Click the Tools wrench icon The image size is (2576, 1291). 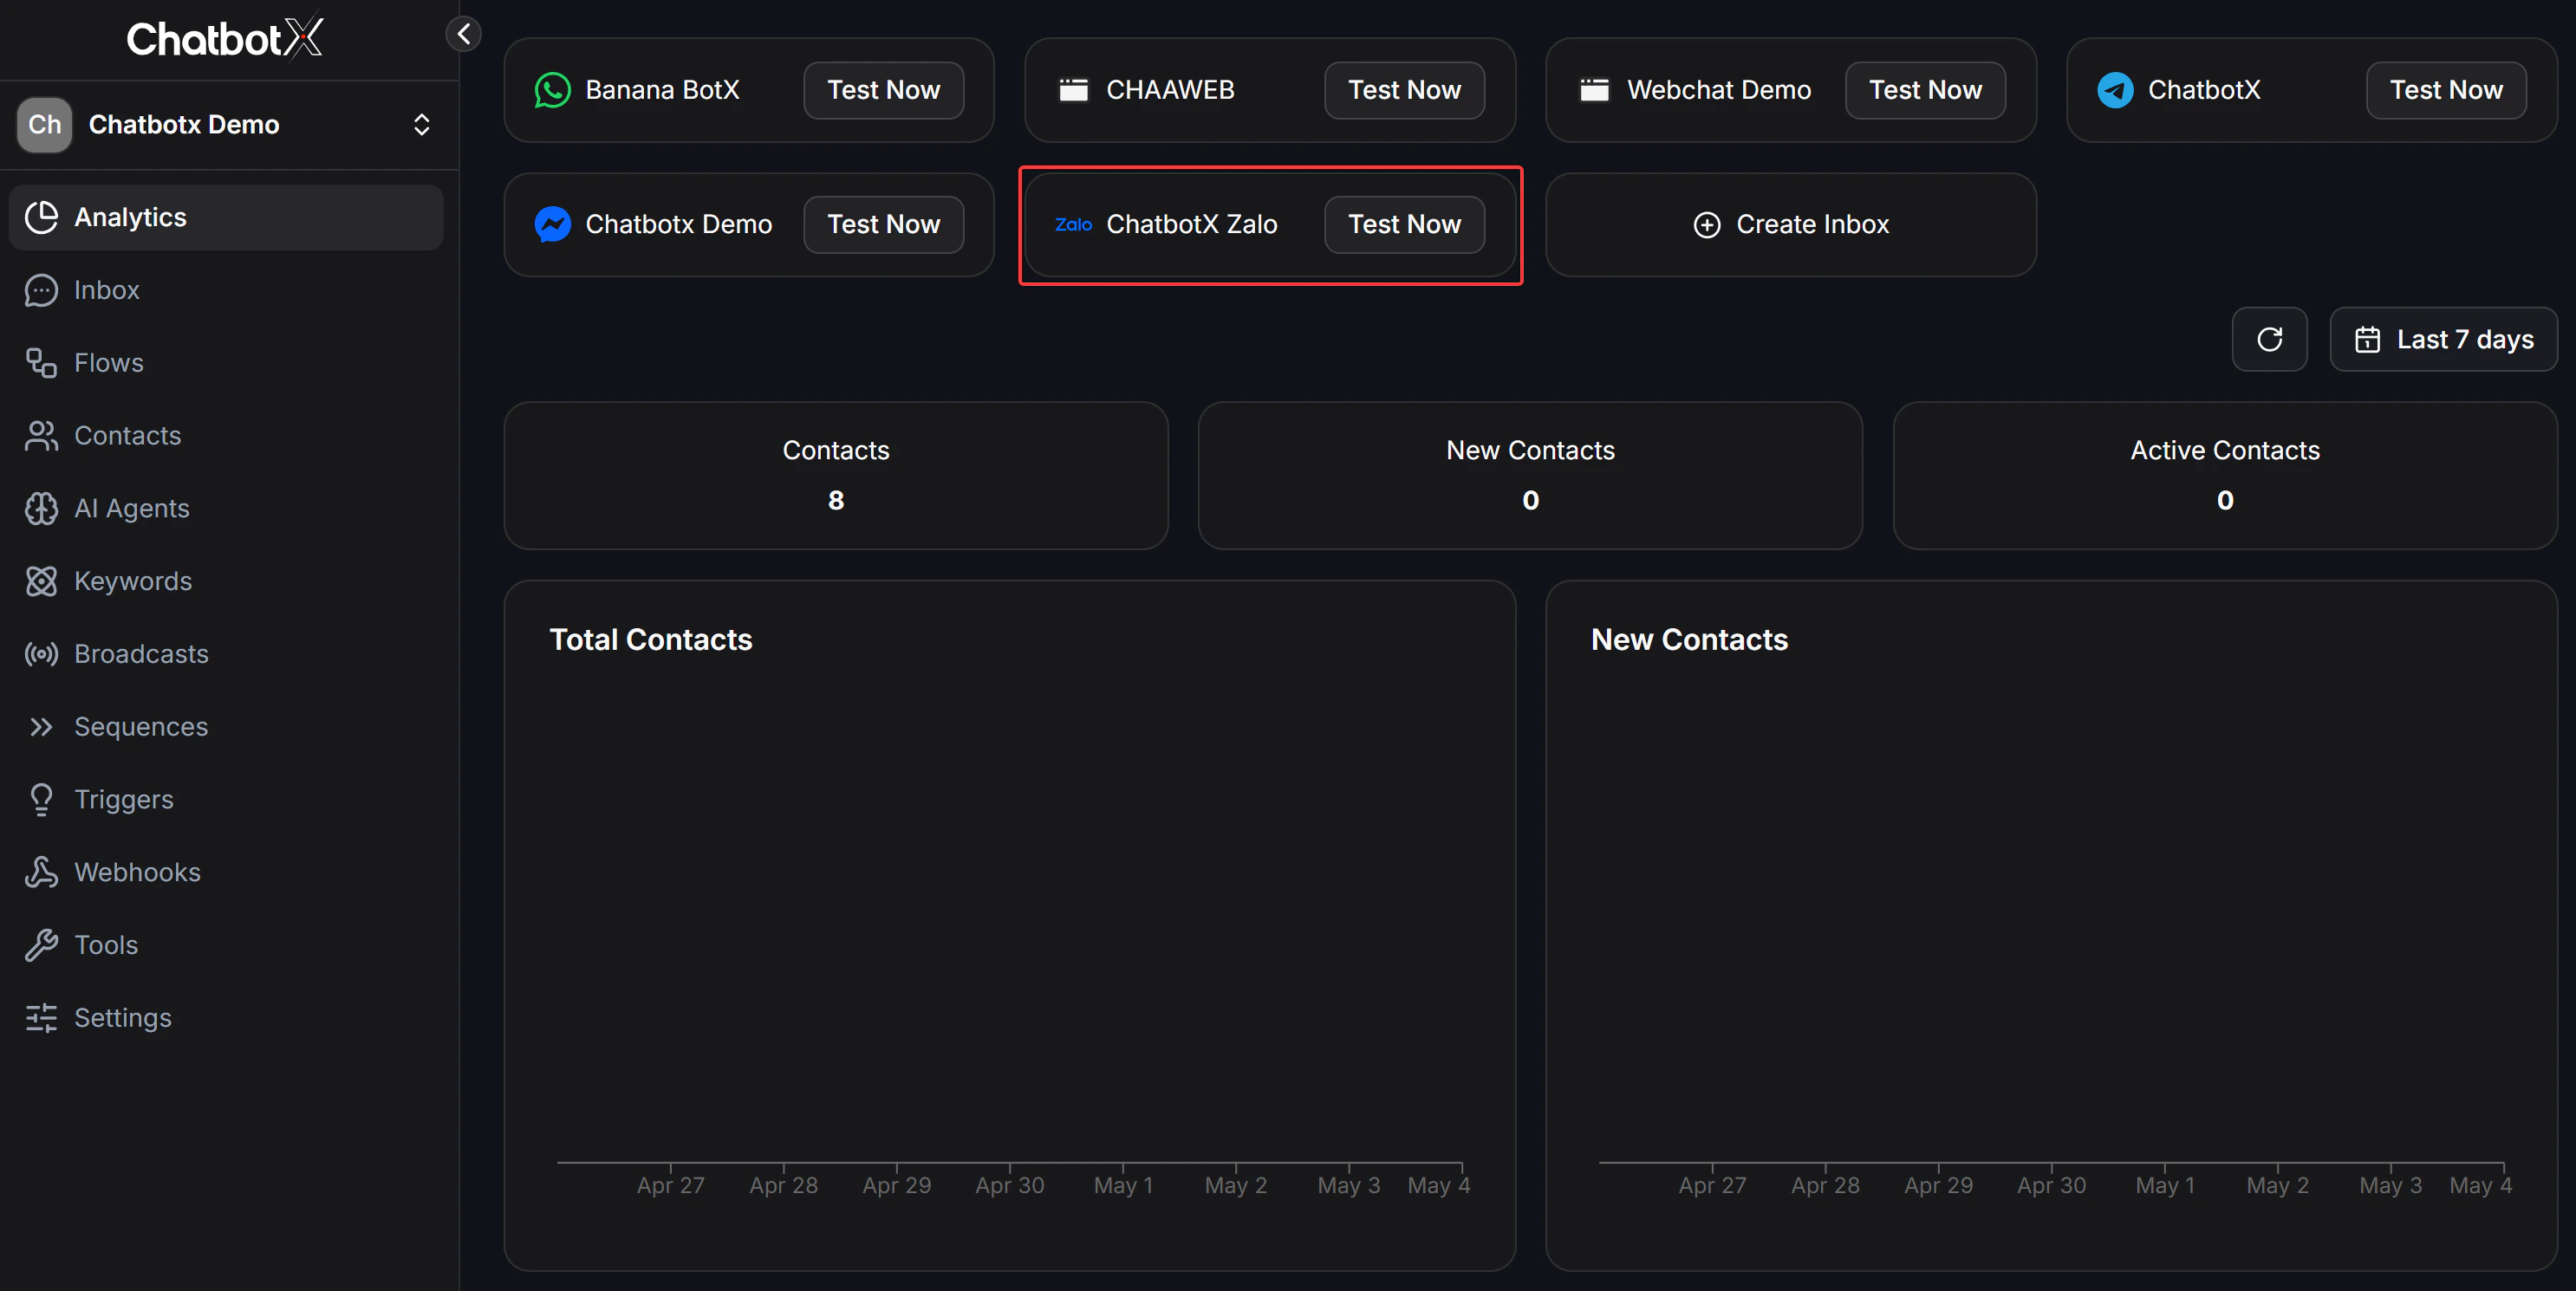tap(41, 945)
